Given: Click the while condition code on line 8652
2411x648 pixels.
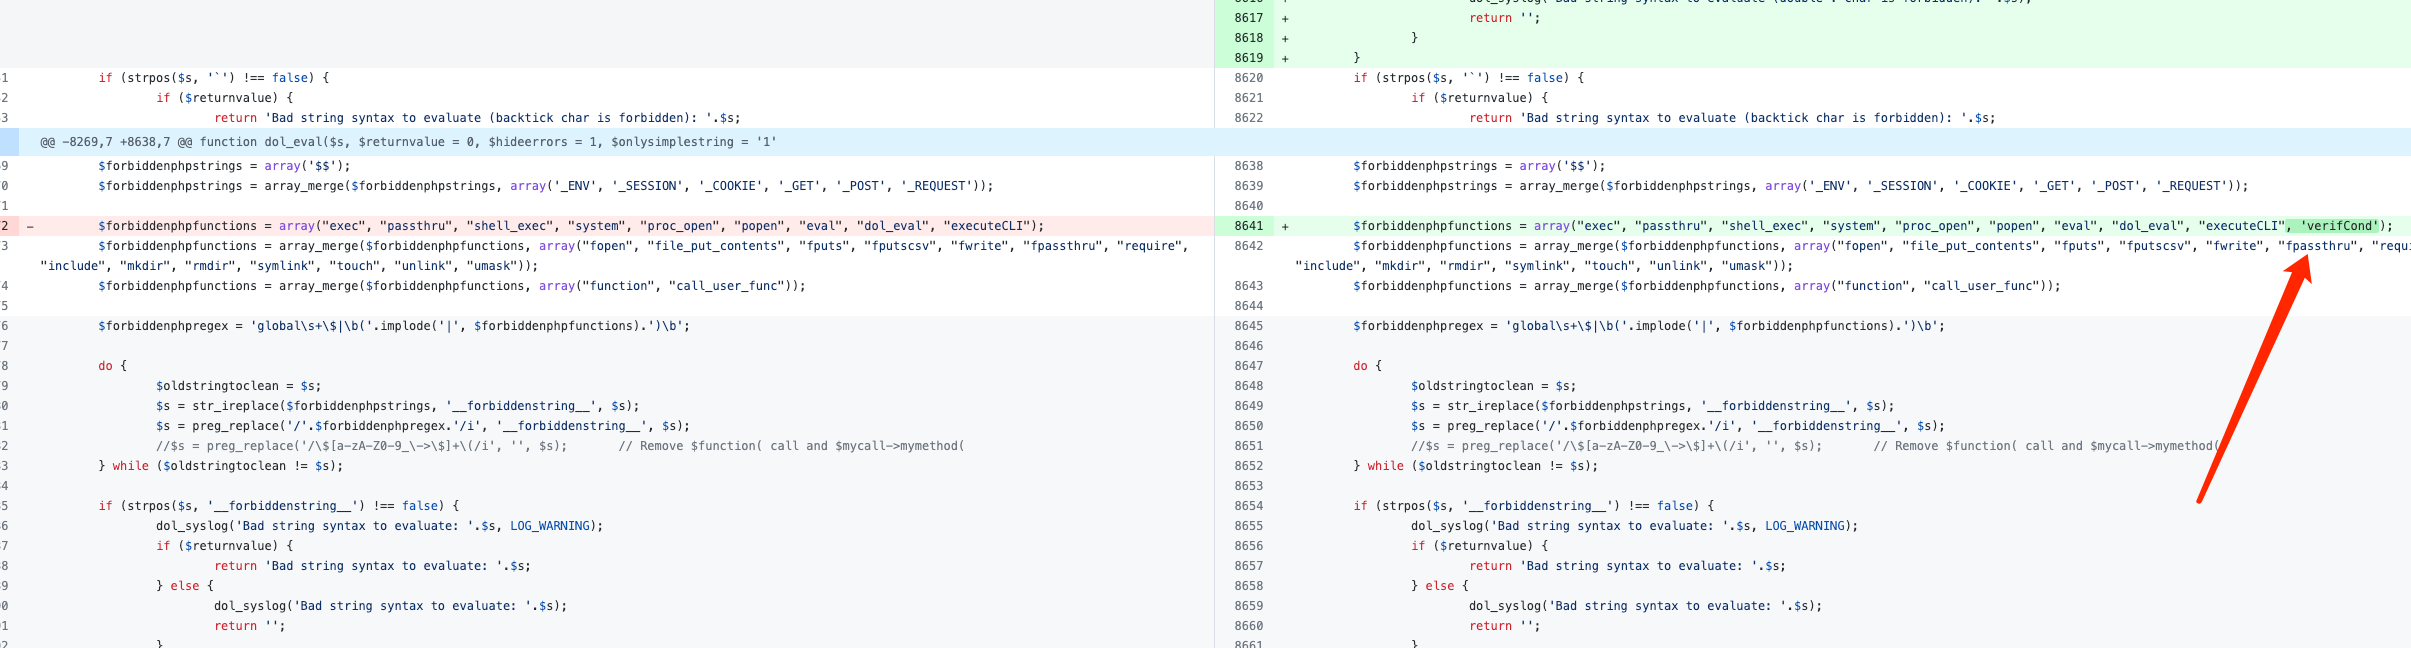Looking at the screenshot, I should 1476,466.
